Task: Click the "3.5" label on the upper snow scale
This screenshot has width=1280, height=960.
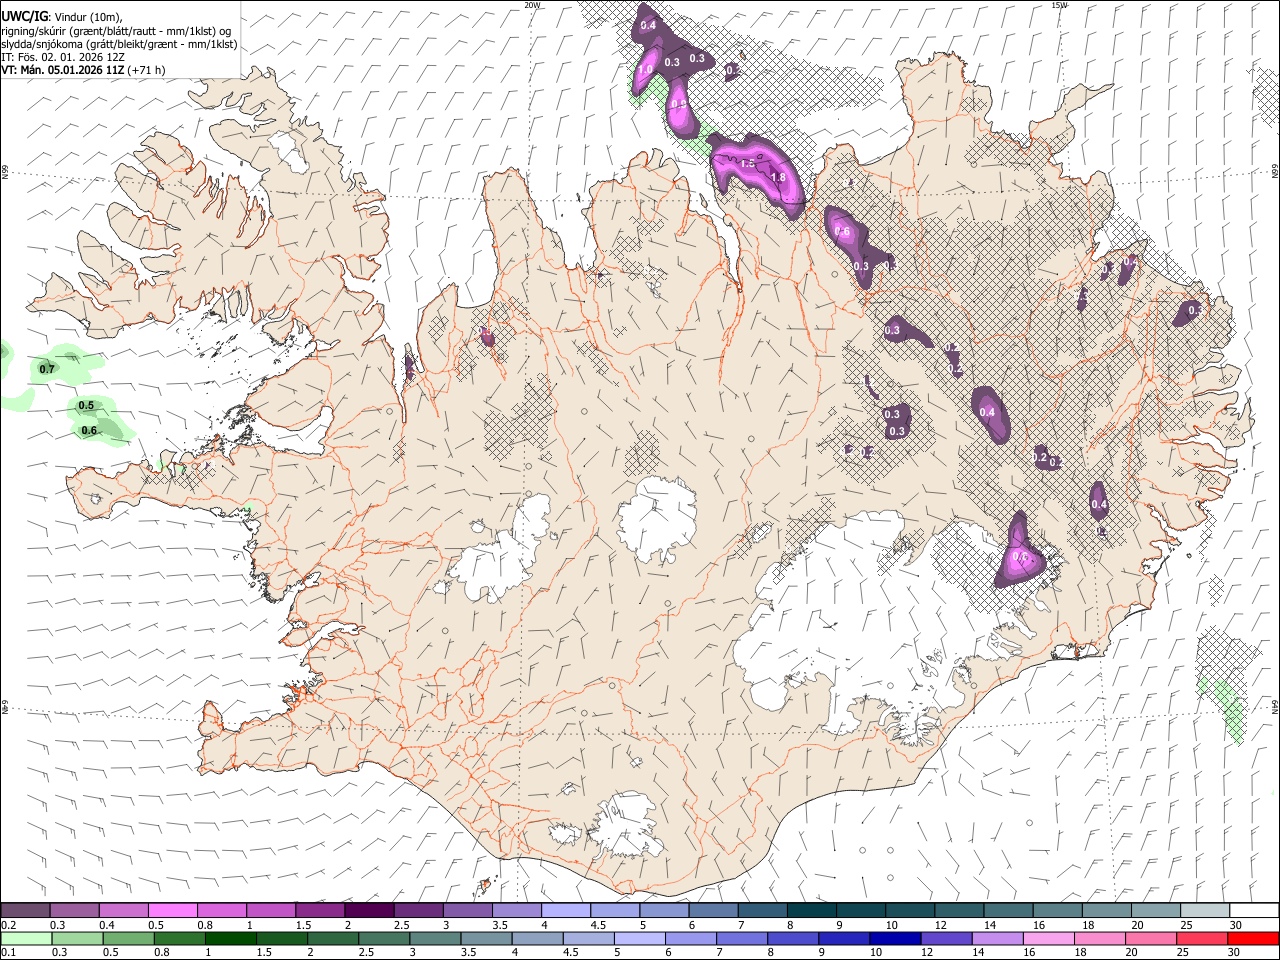Action: pos(500,925)
